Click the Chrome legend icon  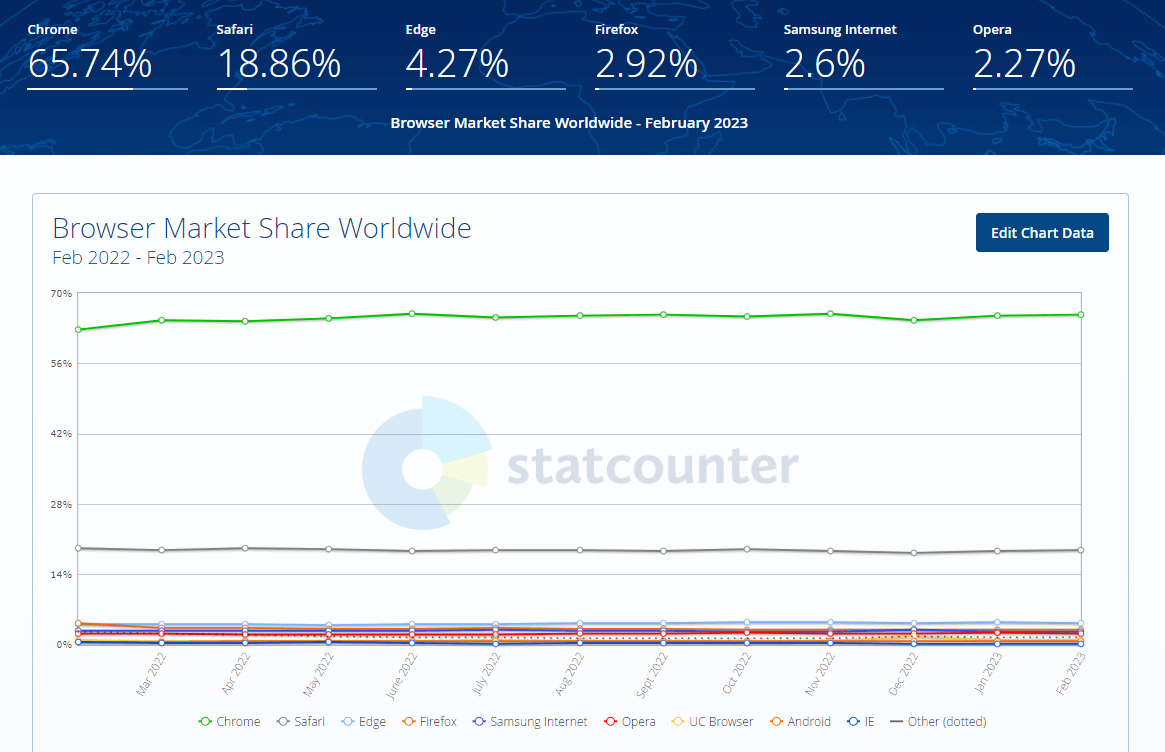(x=207, y=721)
